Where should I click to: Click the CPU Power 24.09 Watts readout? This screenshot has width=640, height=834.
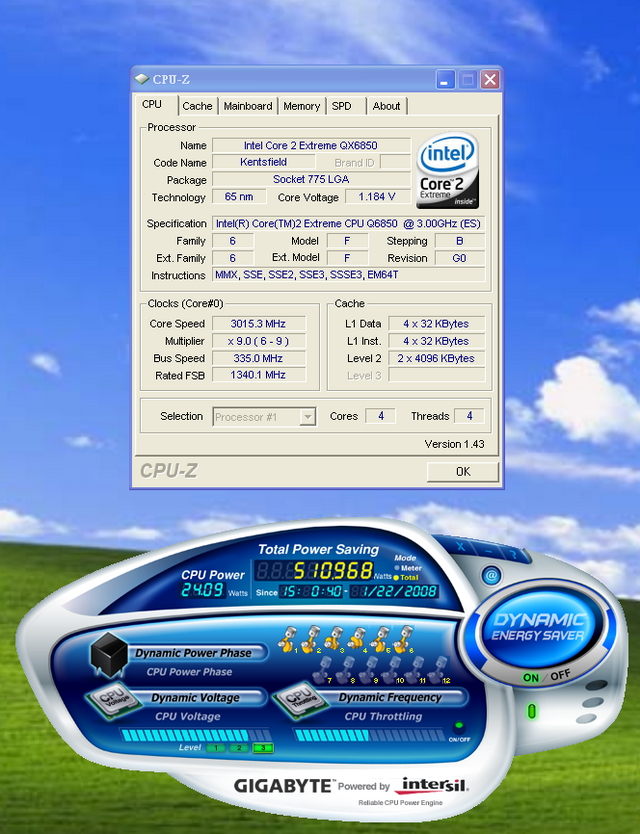click(x=203, y=589)
